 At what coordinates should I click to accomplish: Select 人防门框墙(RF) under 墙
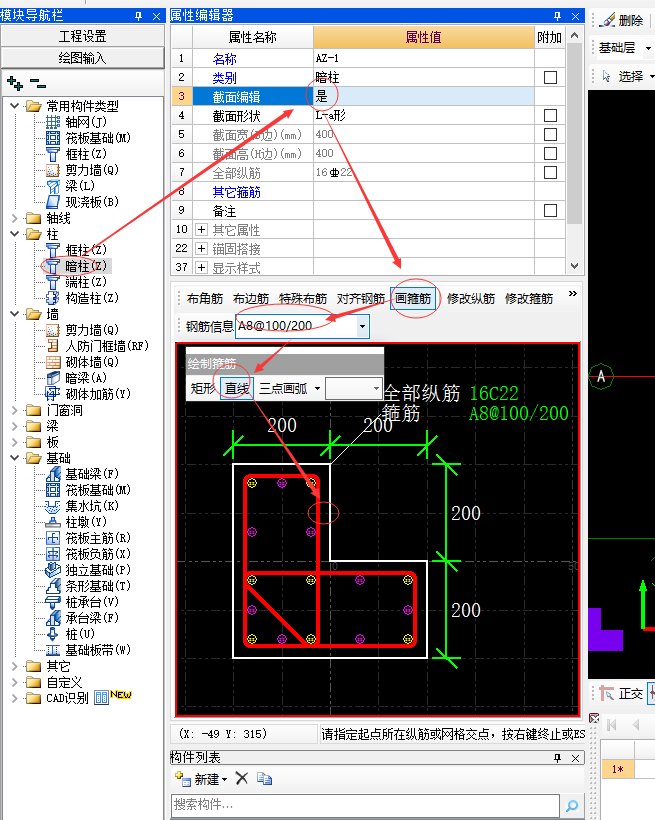107,346
